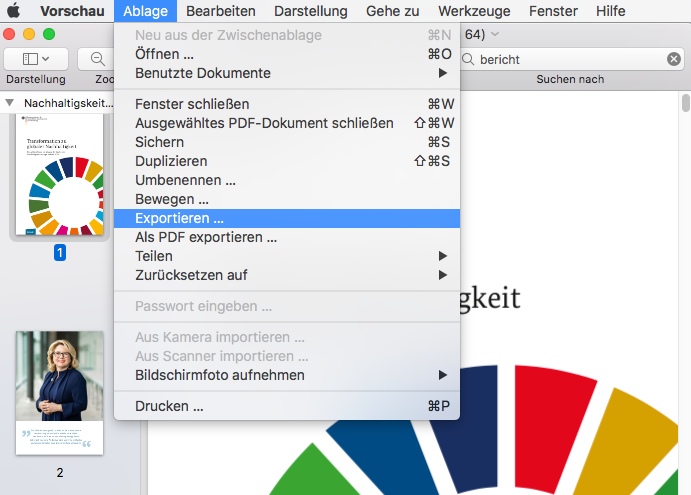Click the sidebar Darstellung view button
This screenshot has width=691, height=495.
point(36,59)
